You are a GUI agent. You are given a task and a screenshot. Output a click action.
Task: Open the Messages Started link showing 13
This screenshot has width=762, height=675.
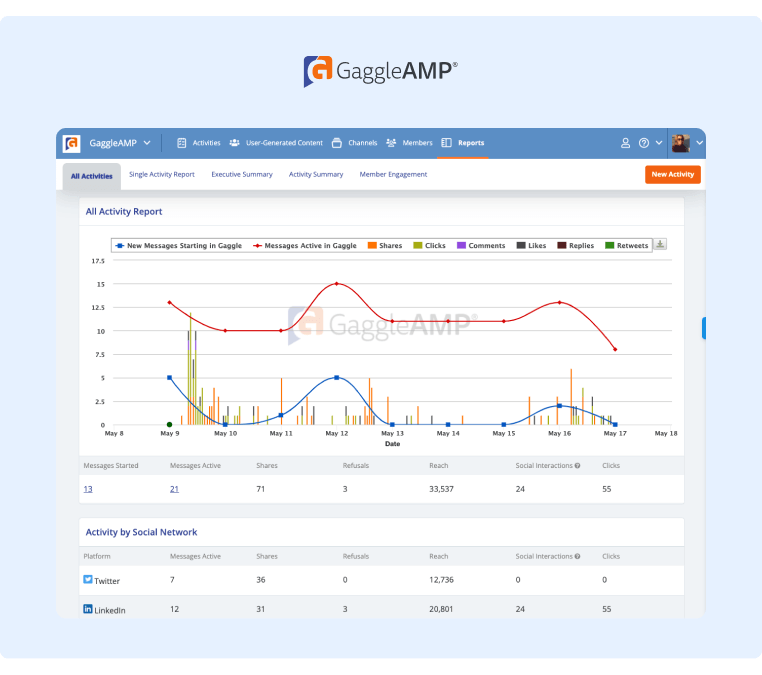[88, 489]
